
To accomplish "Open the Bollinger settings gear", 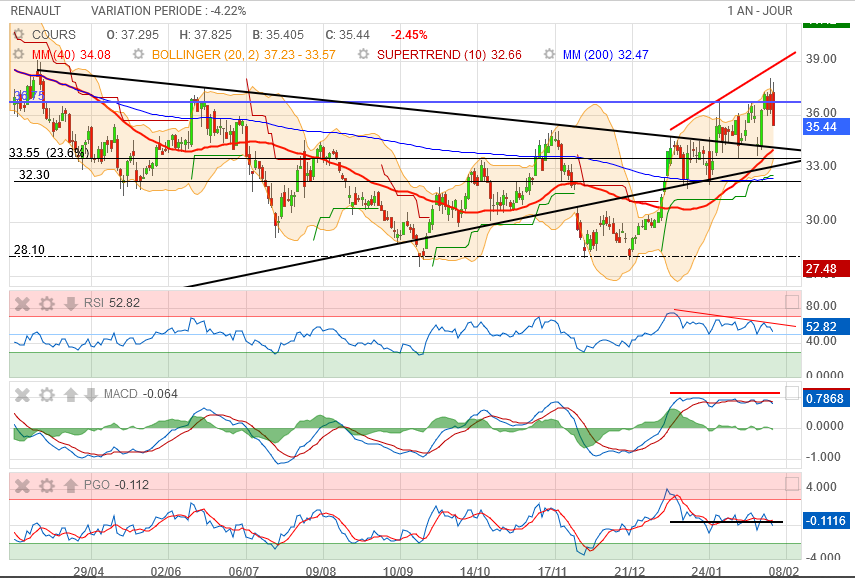I will (x=139, y=55).
